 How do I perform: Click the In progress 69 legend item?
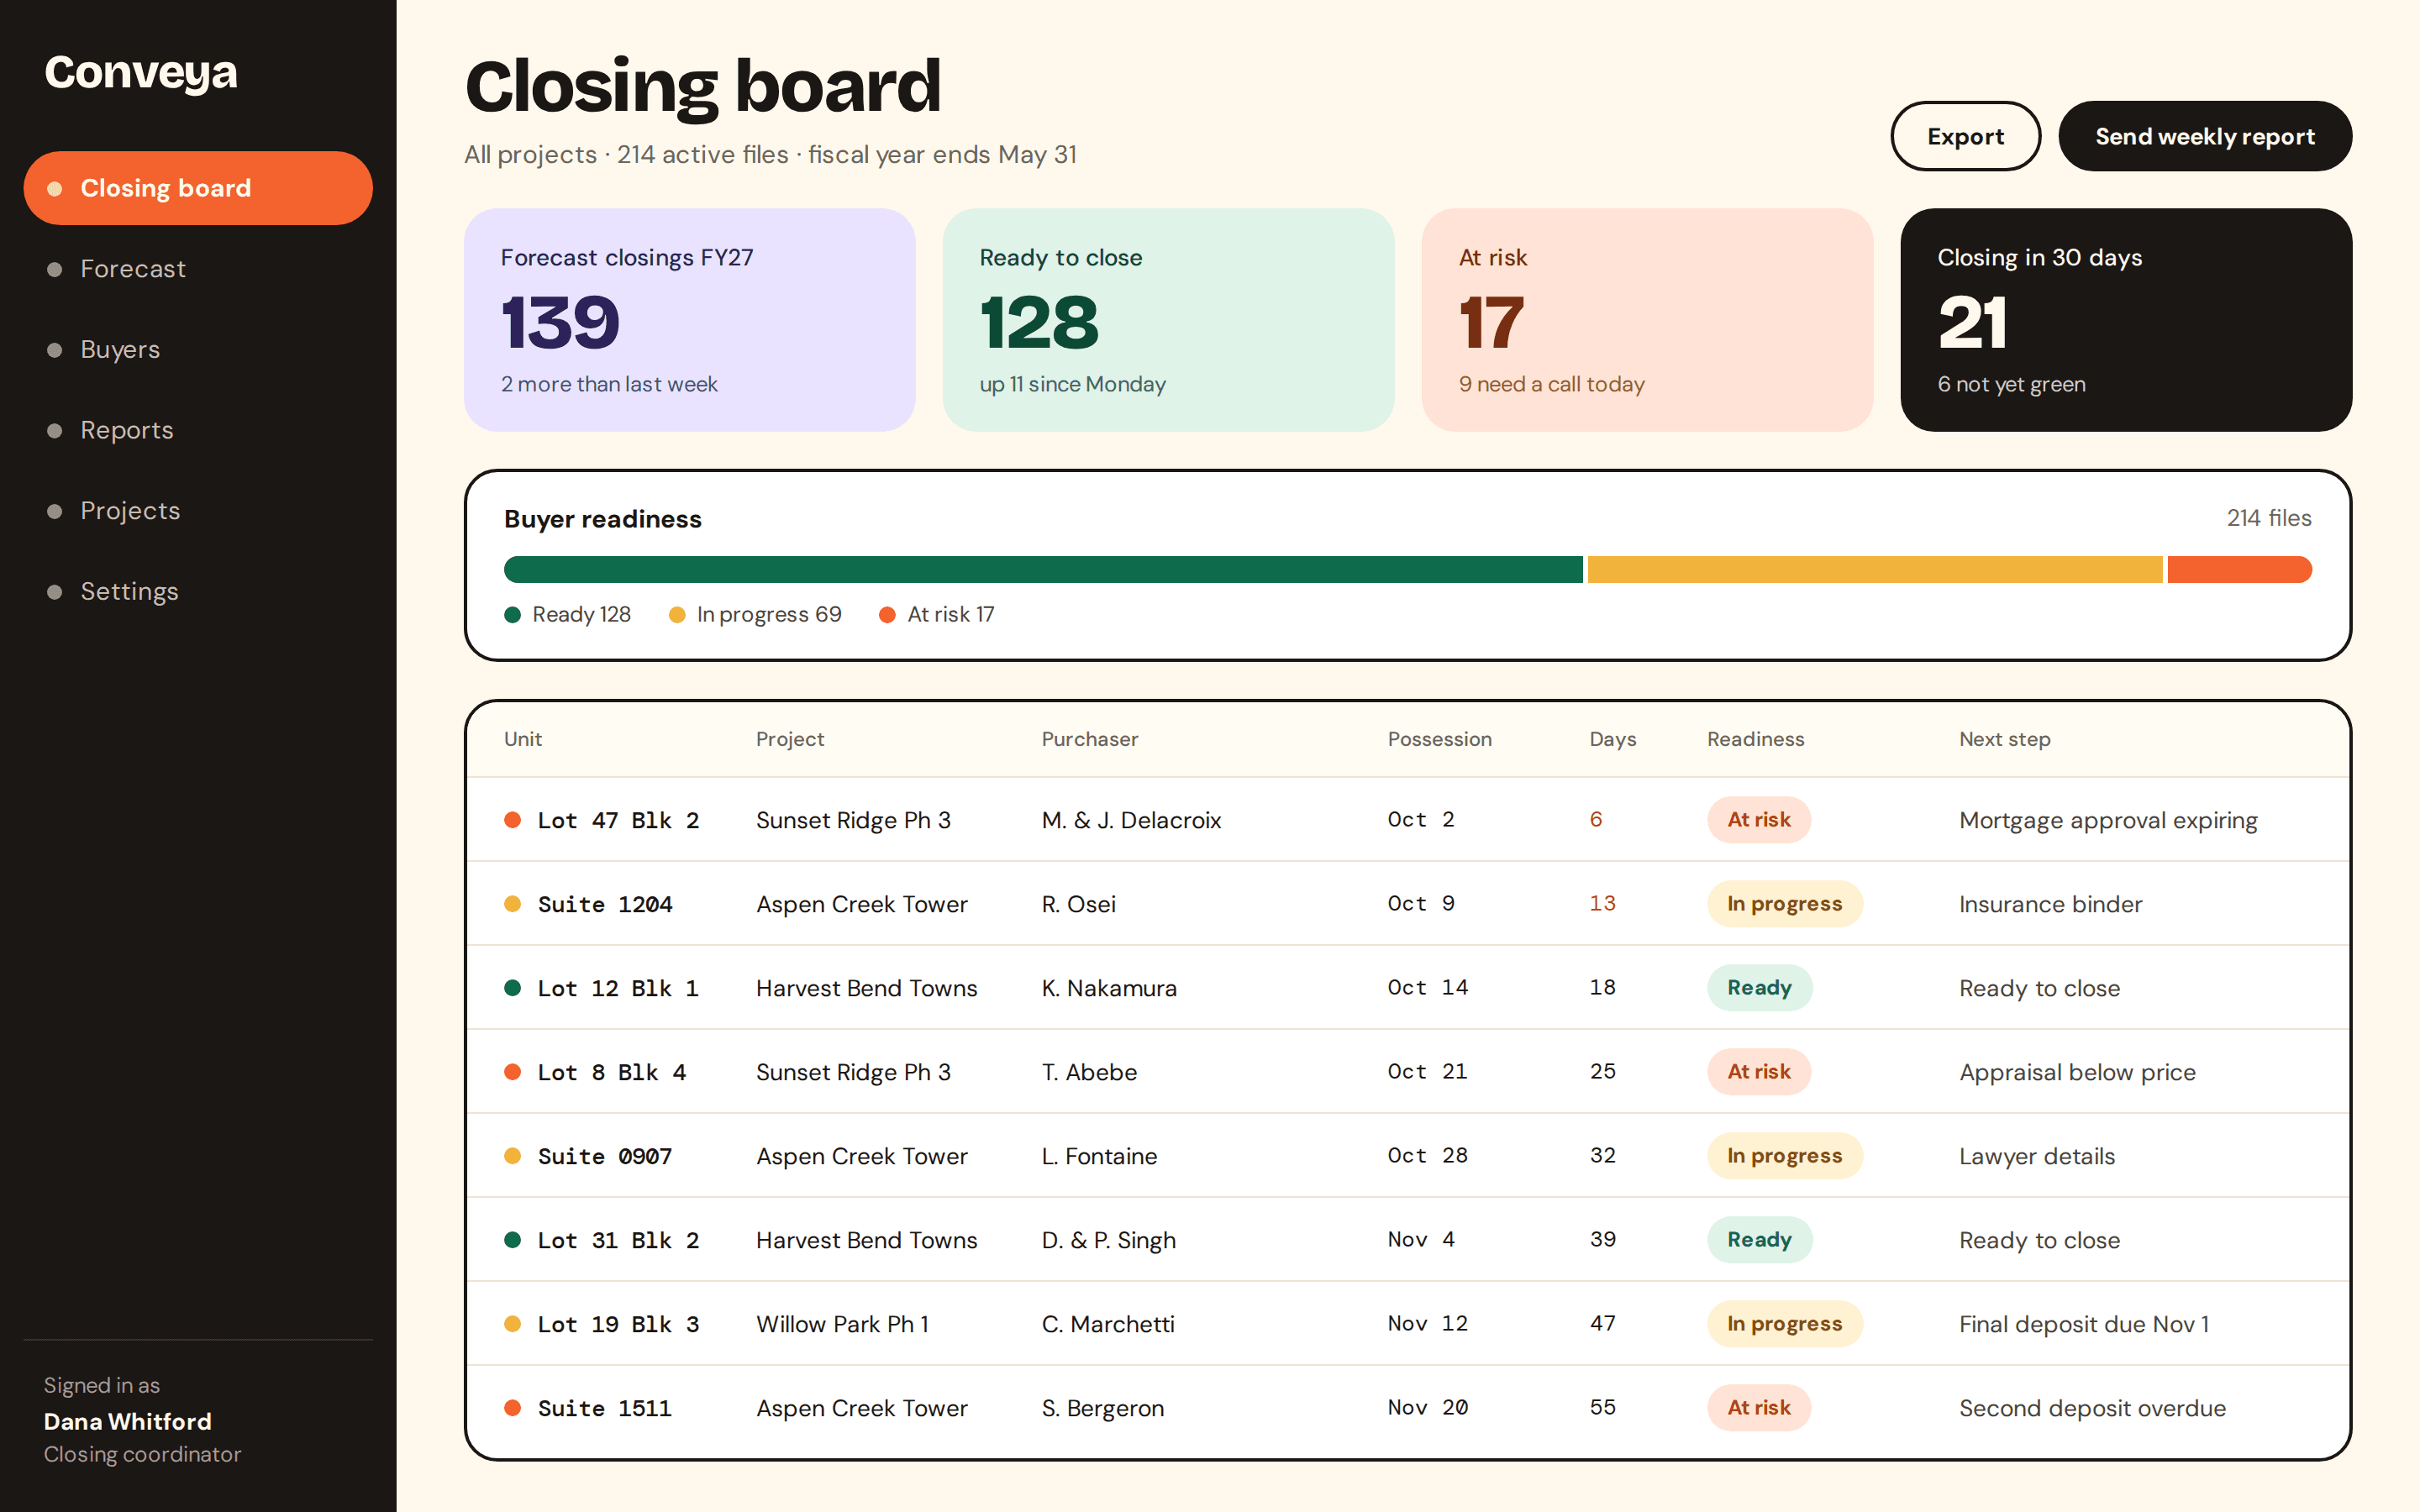(x=755, y=614)
